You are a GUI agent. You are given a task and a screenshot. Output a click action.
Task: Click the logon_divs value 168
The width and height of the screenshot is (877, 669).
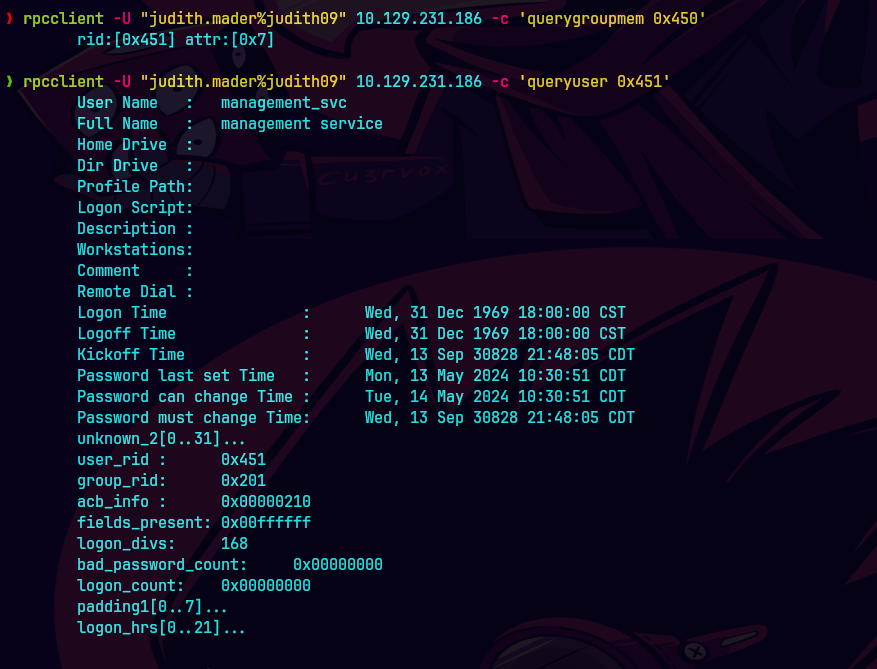234,544
